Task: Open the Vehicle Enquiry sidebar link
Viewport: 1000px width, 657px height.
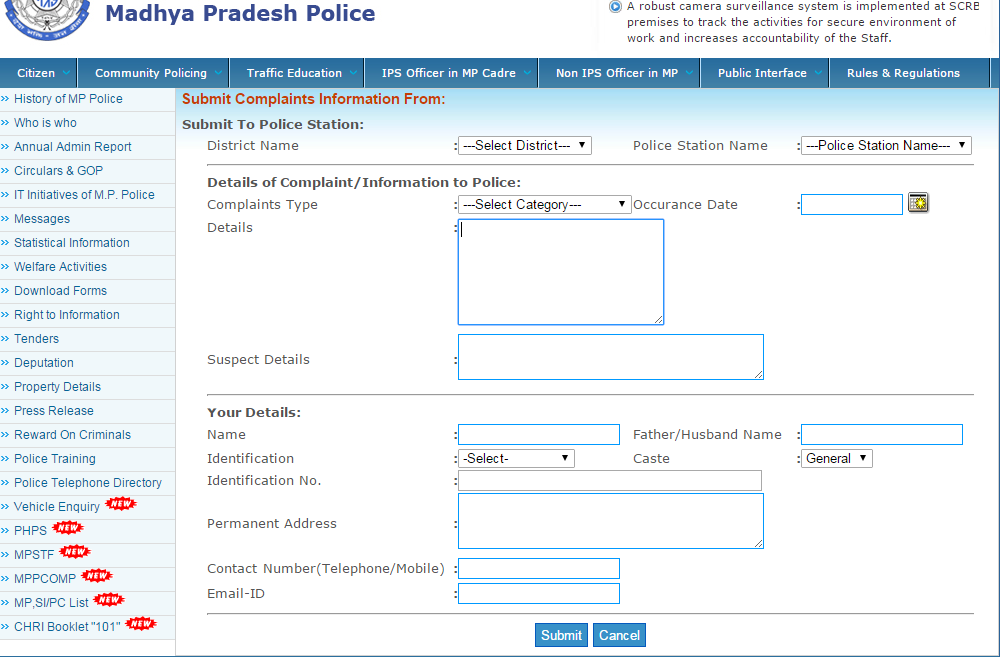Action: click(57, 507)
